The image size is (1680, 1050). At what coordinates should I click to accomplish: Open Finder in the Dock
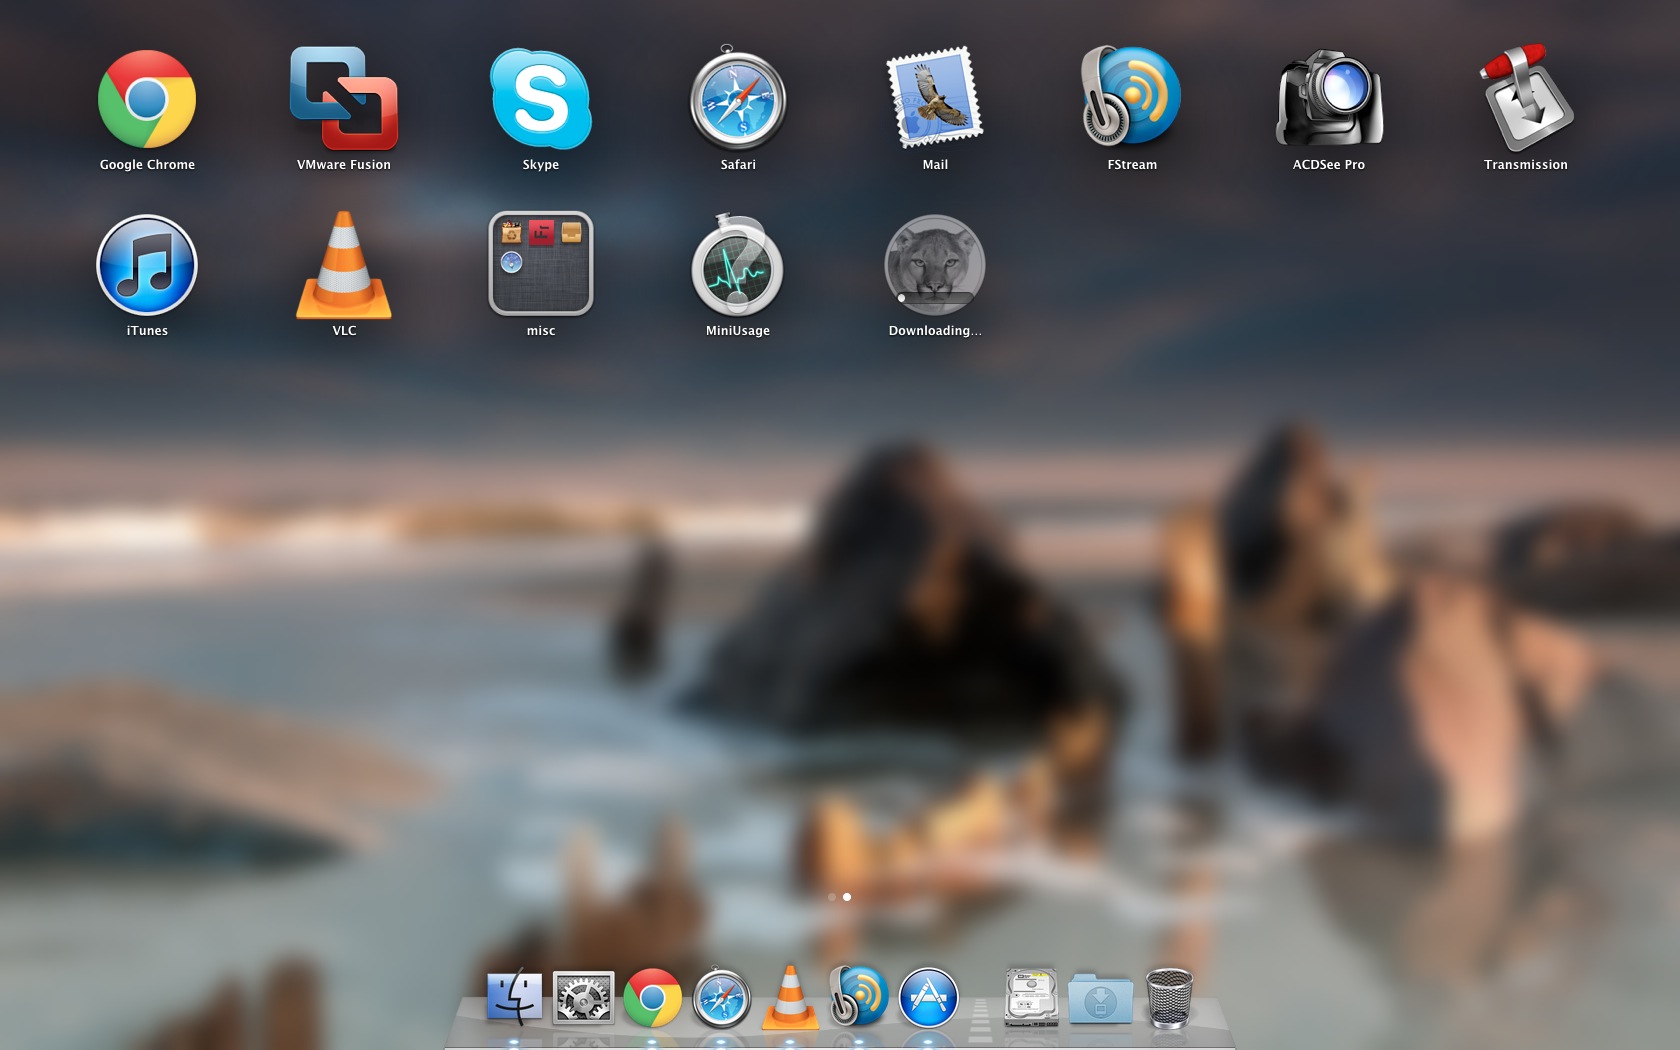point(514,998)
